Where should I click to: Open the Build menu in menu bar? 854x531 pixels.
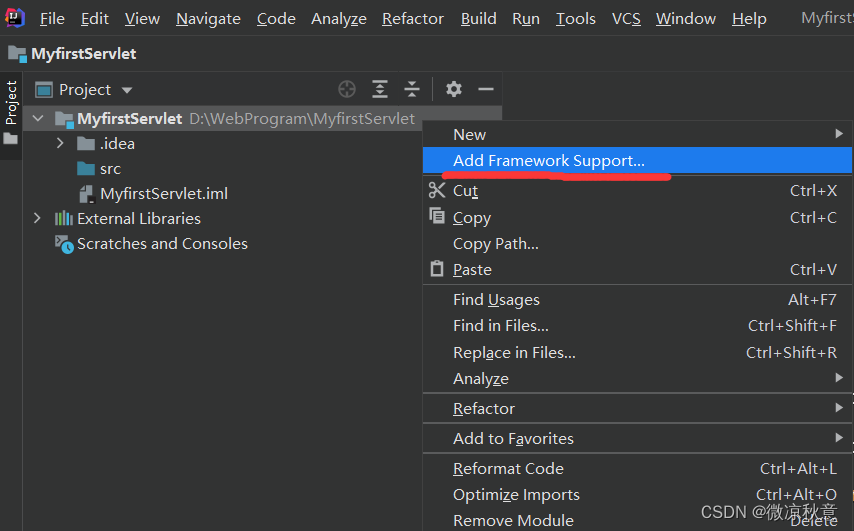pos(478,19)
